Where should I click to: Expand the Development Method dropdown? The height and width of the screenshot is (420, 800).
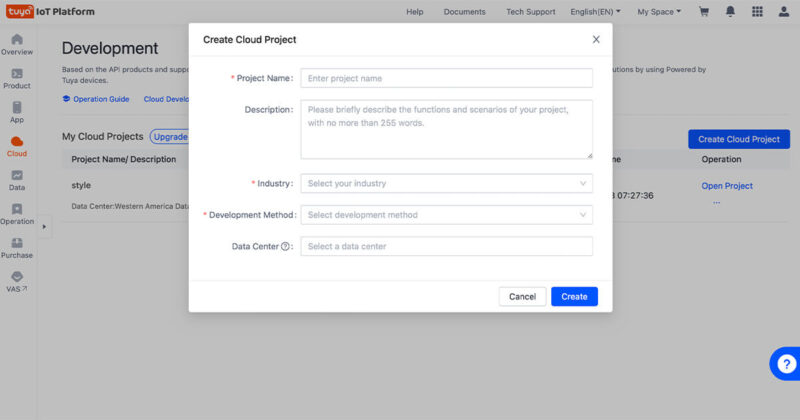[x=446, y=215]
